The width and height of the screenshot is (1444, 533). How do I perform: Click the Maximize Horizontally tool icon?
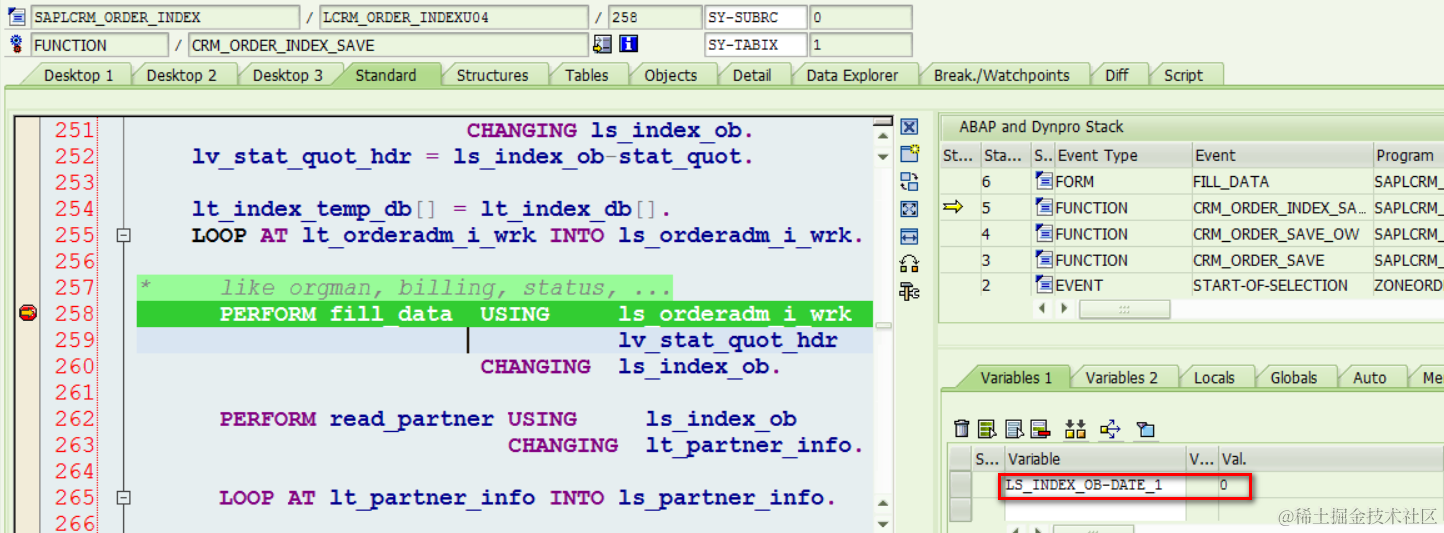[909, 236]
